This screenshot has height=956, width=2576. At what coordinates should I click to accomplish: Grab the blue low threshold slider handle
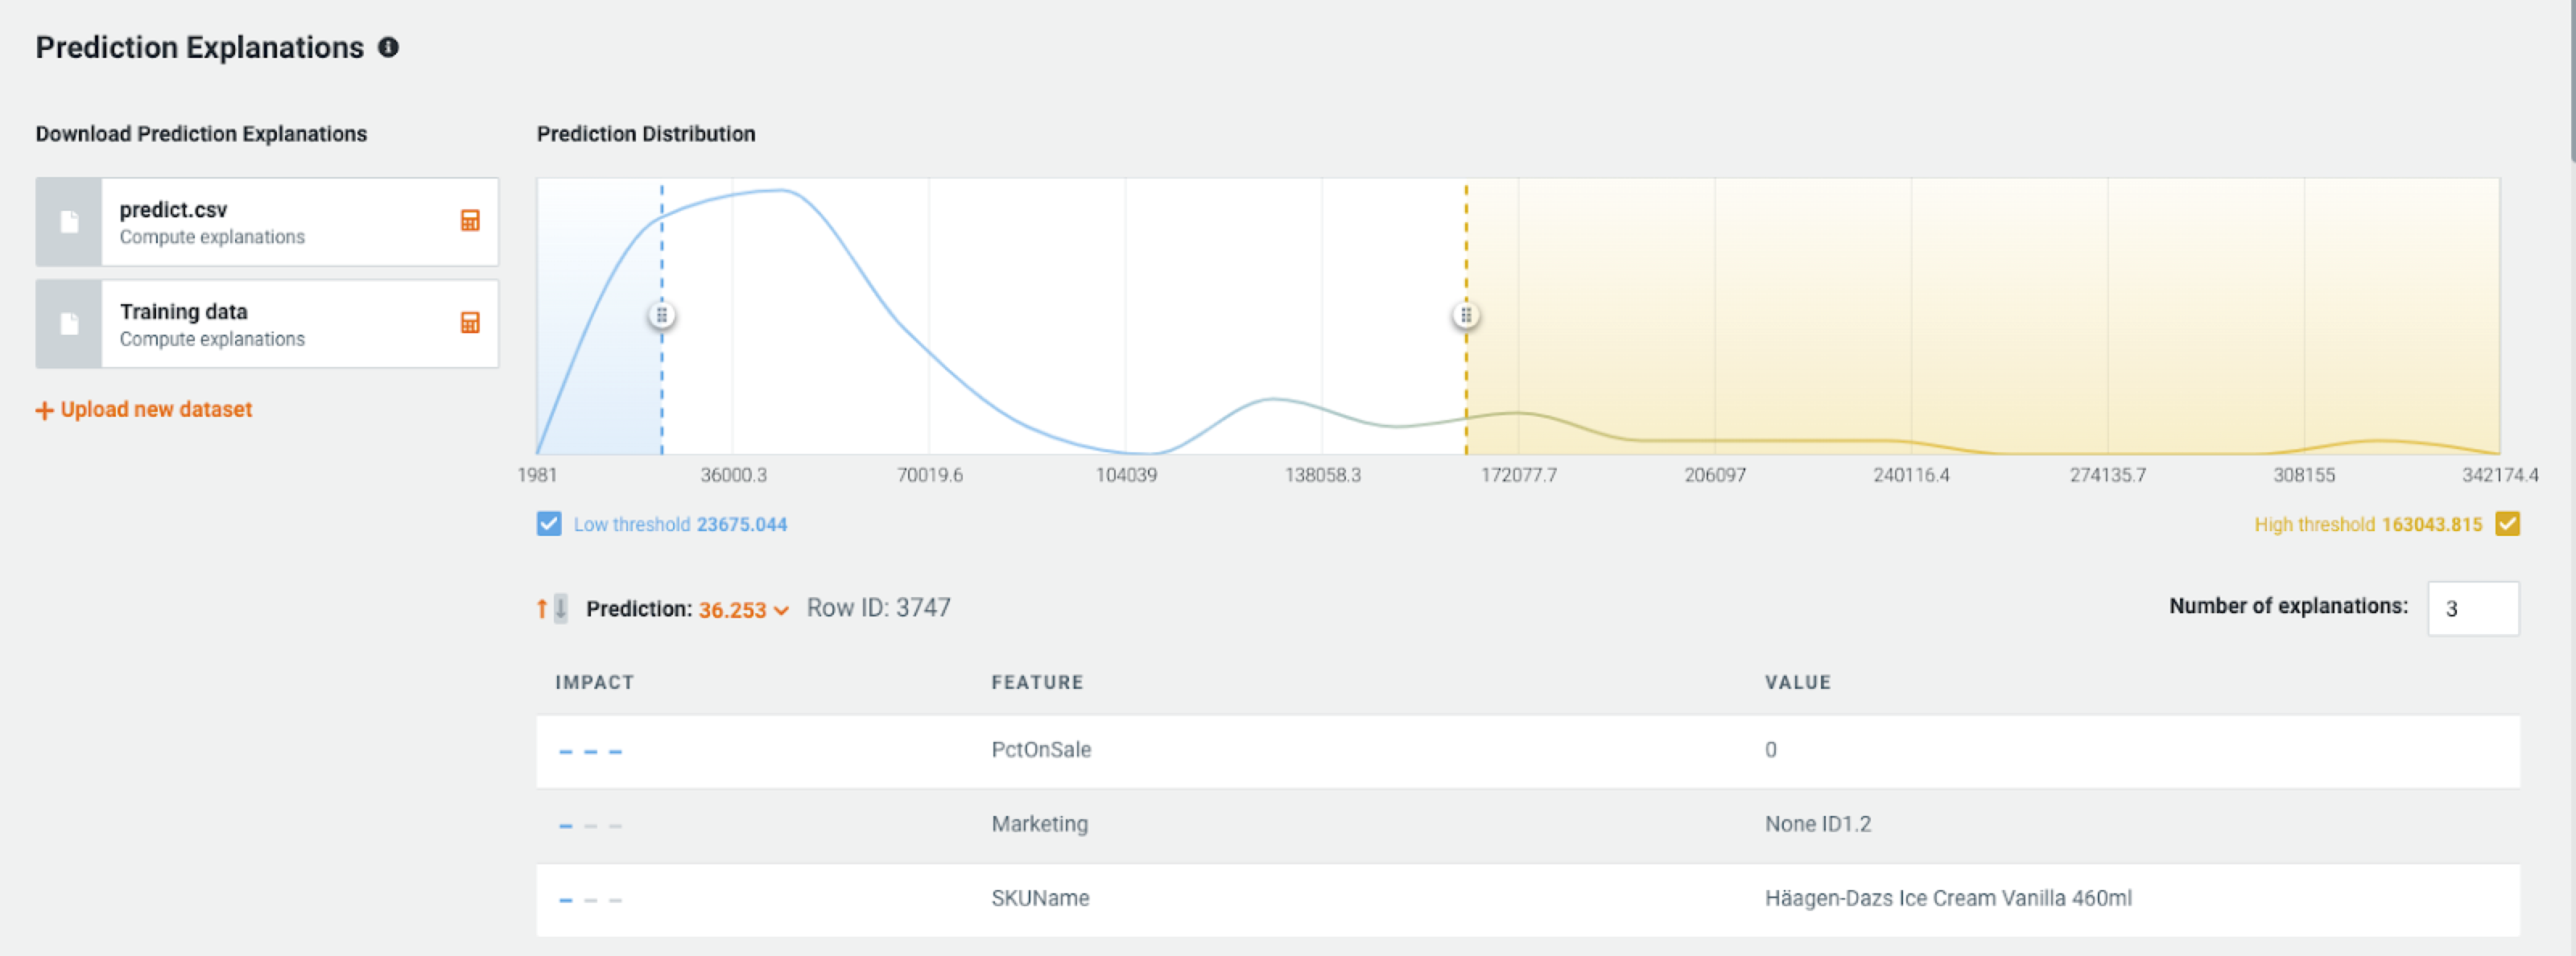tap(661, 316)
